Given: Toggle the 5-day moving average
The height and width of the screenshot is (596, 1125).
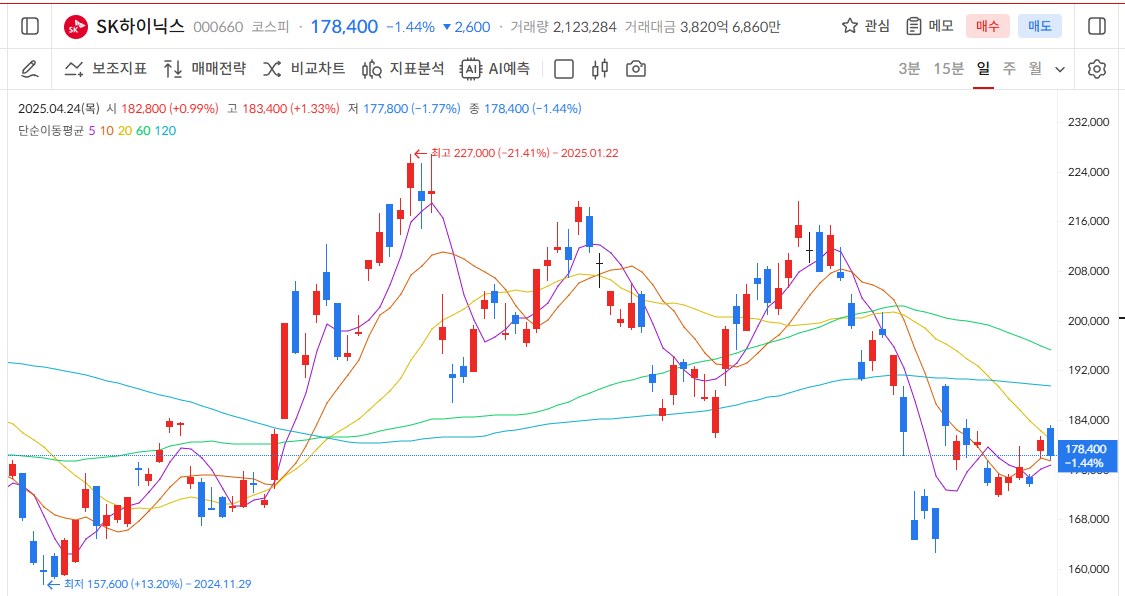Looking at the screenshot, I should point(92,131).
